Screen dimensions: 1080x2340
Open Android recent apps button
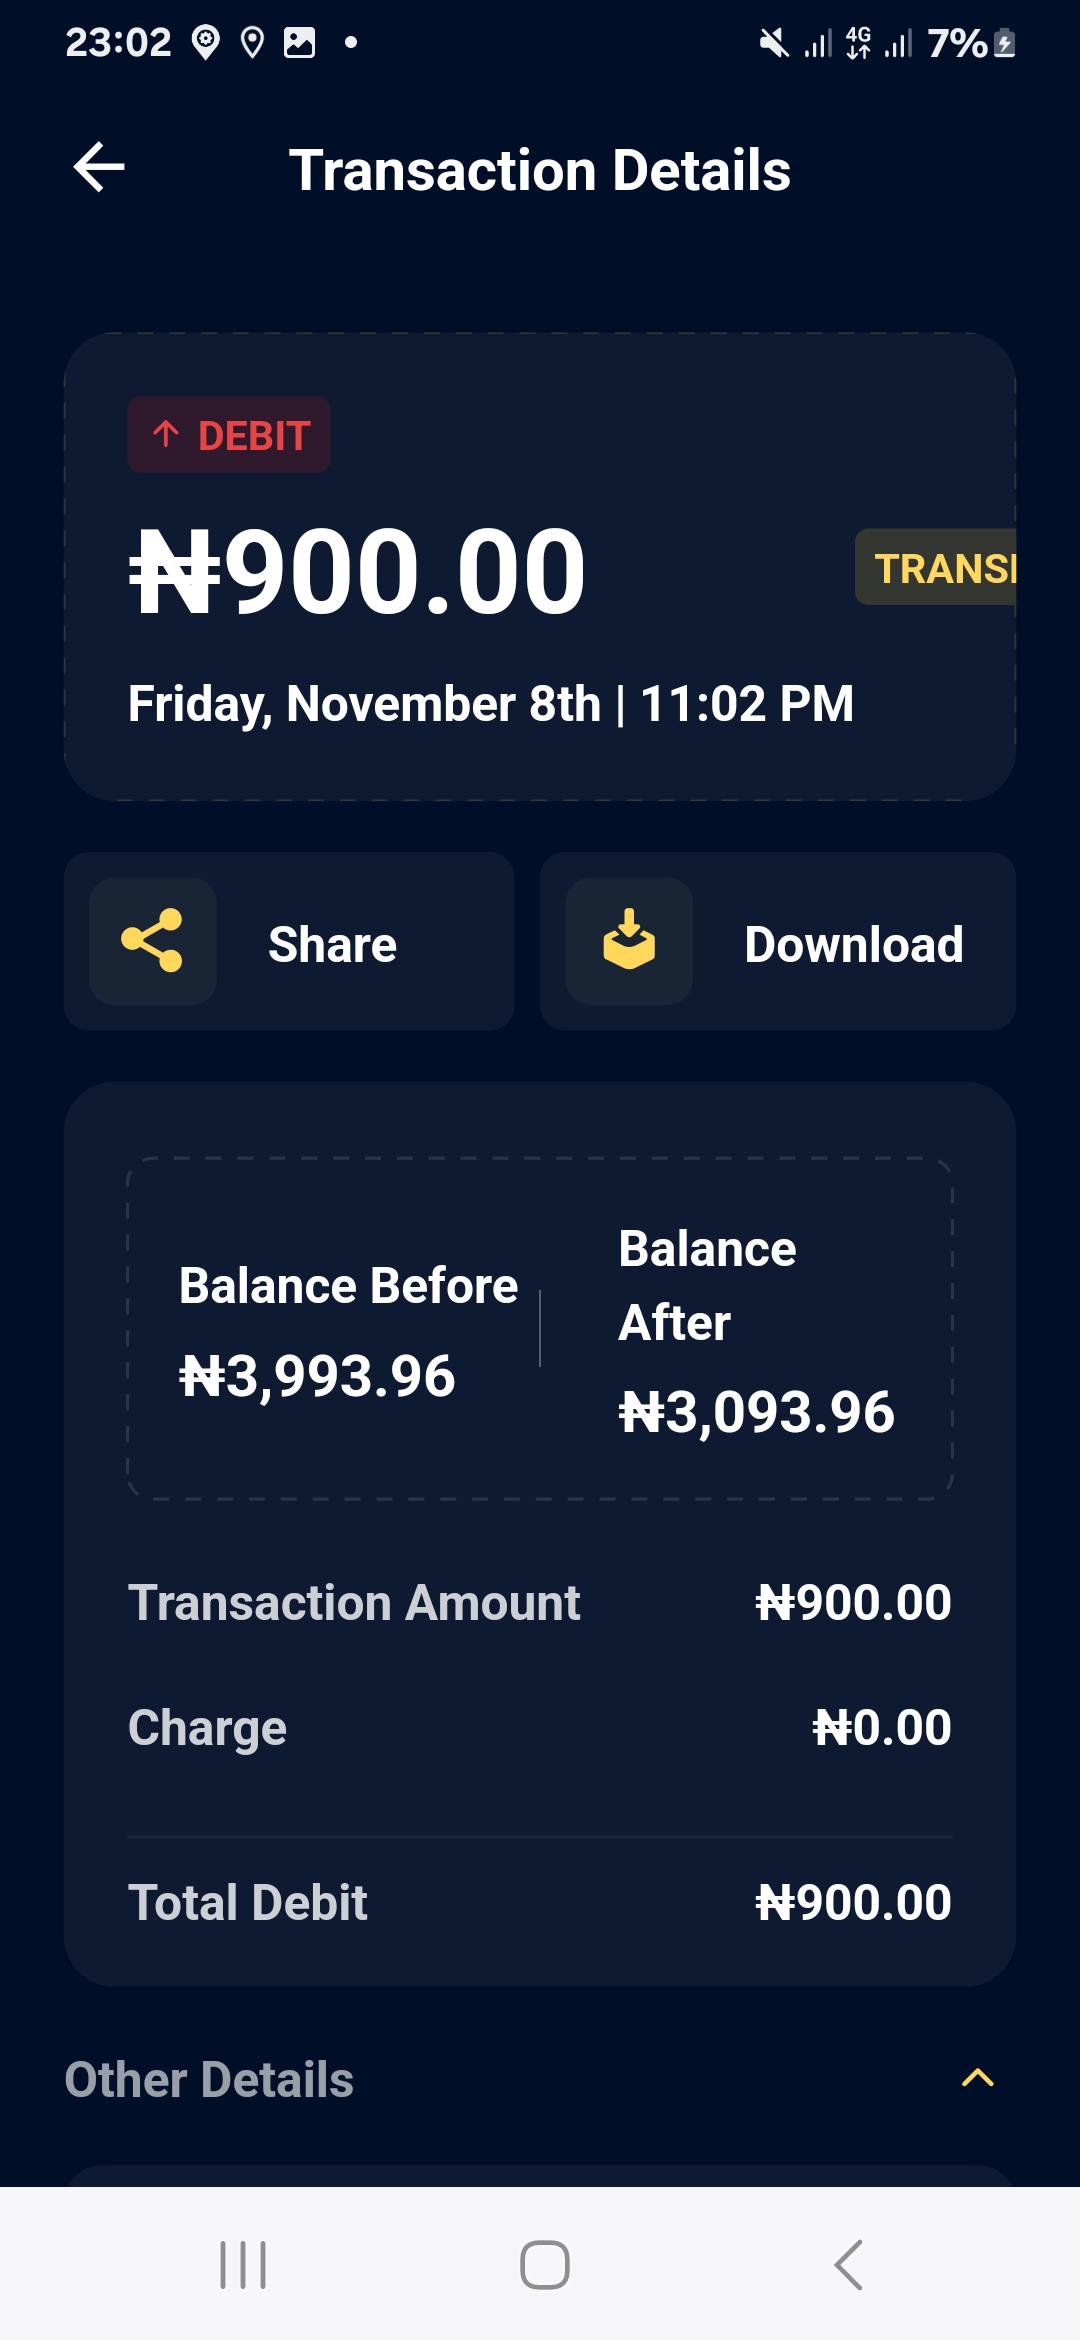click(243, 2265)
